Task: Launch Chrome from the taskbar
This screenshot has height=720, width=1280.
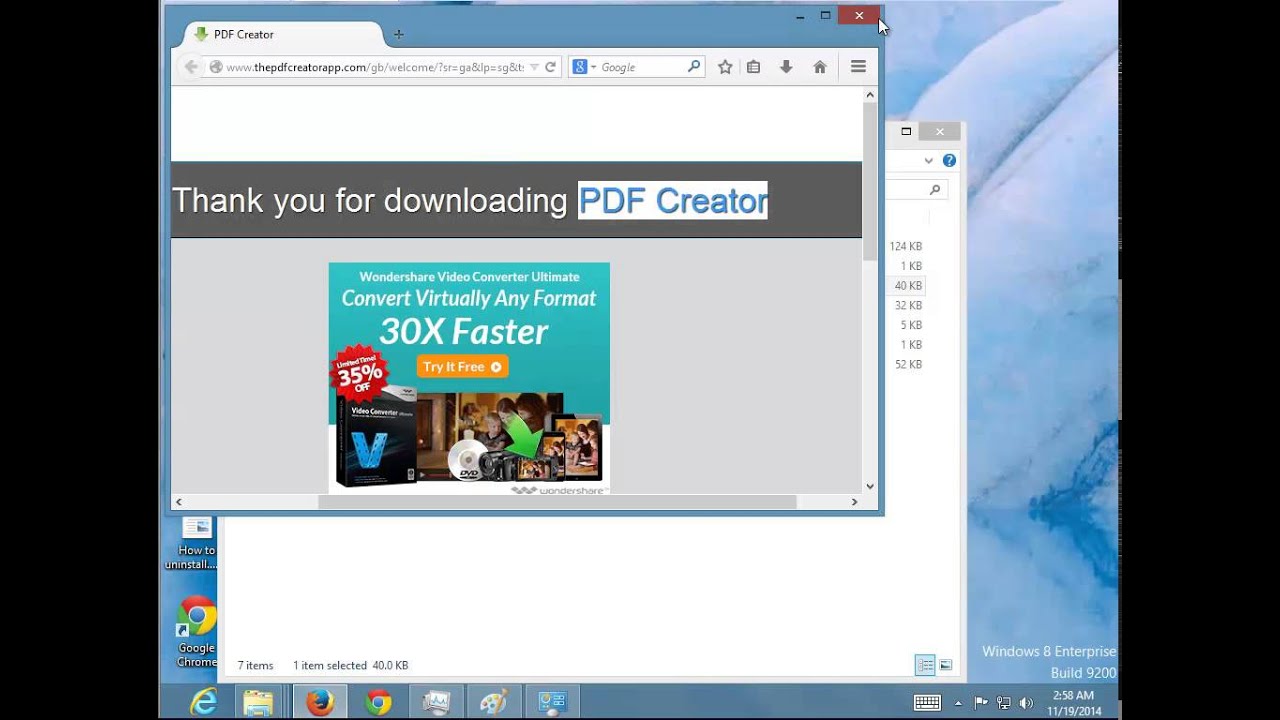Action: click(x=378, y=702)
